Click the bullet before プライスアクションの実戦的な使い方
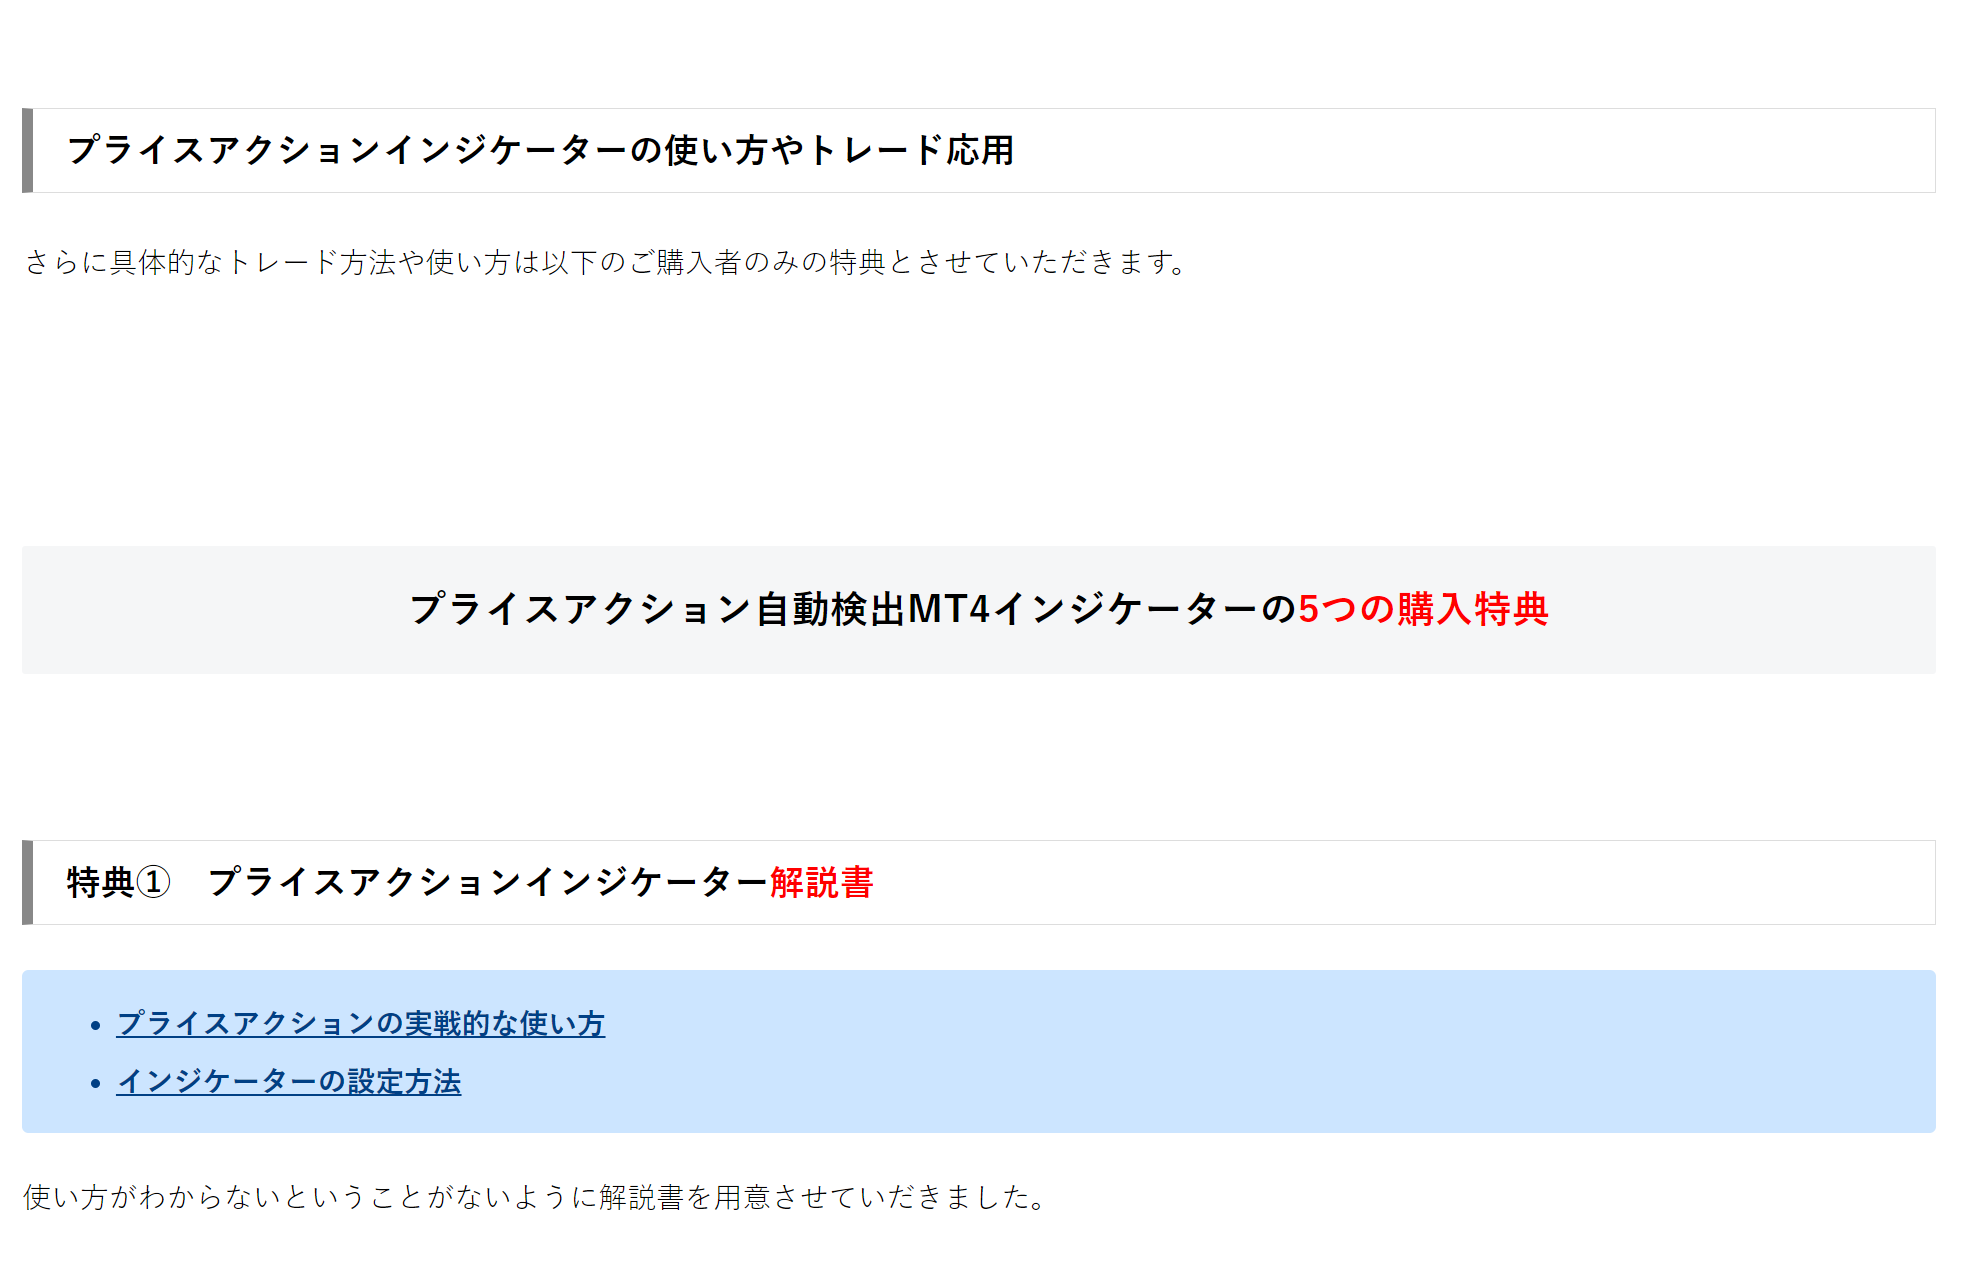Viewport: 1972px width, 1276px height. [x=96, y=1026]
